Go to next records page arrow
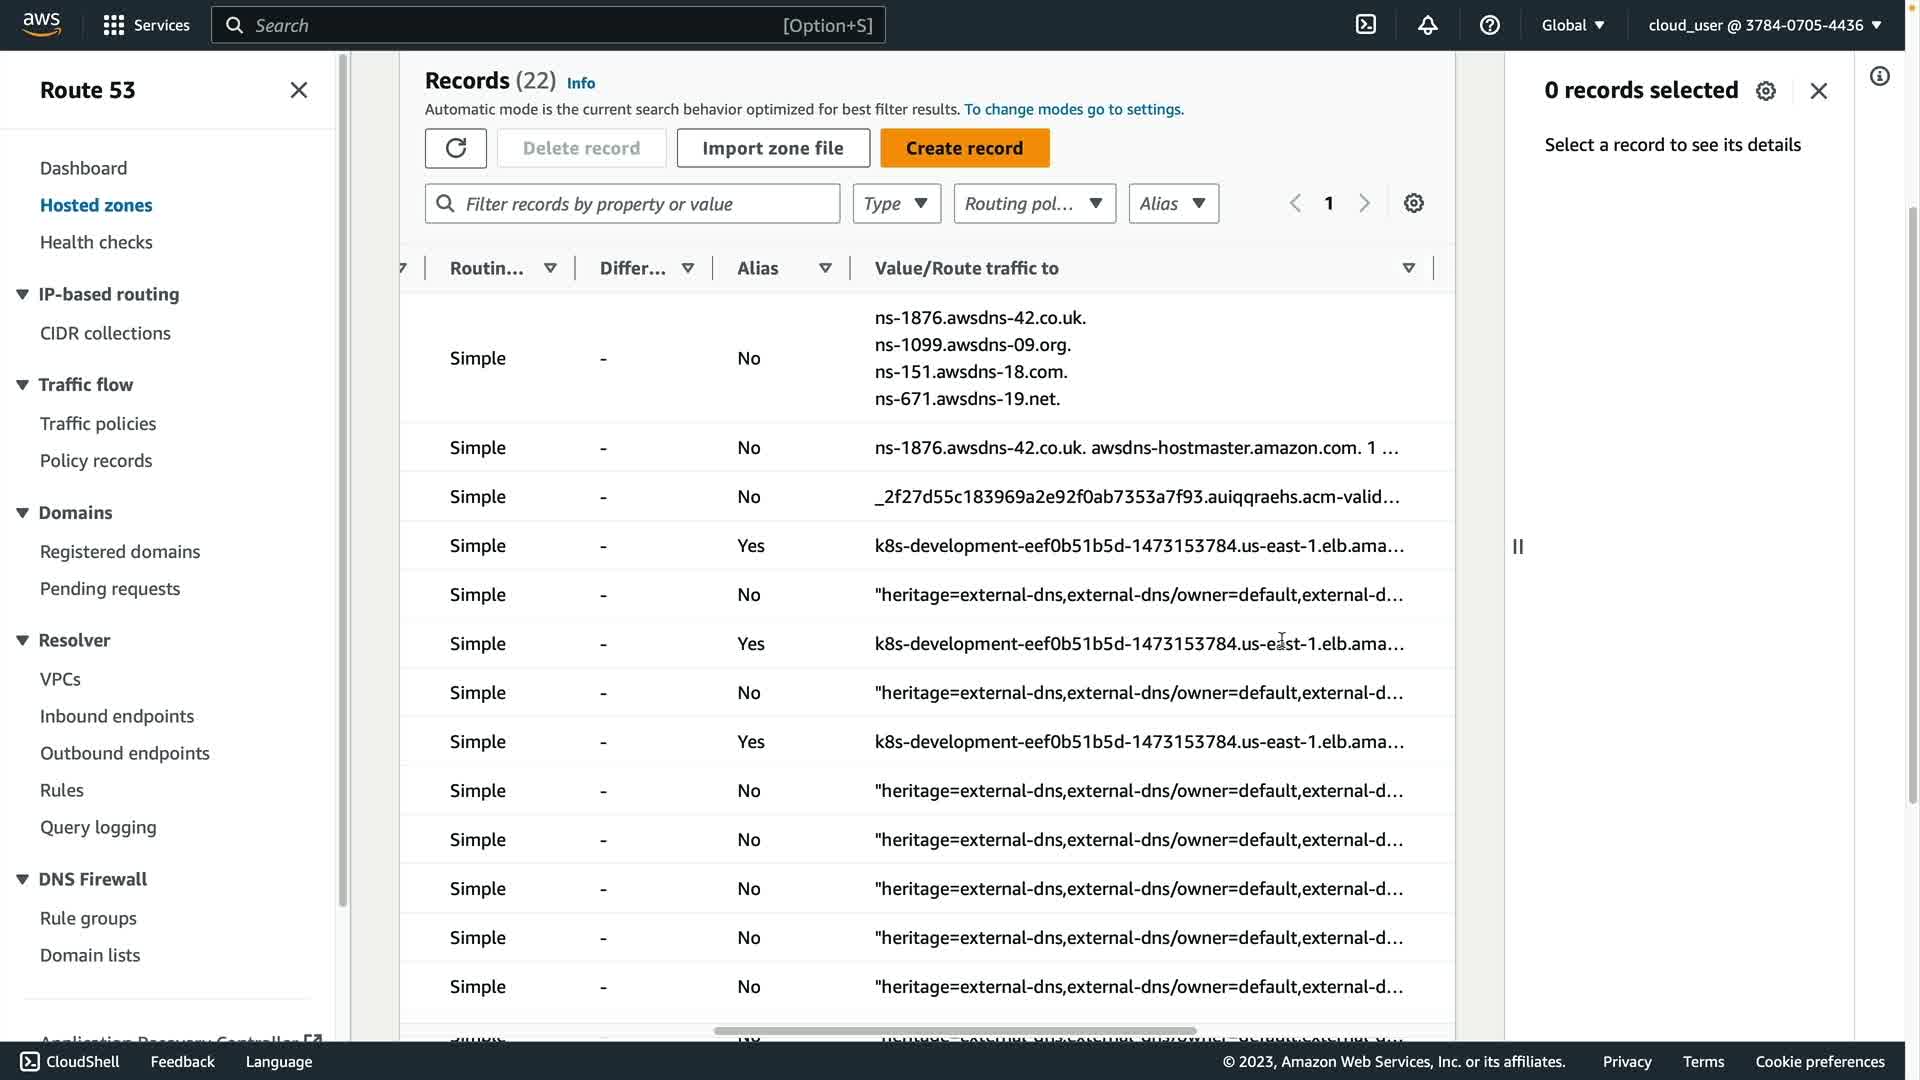This screenshot has height=1080, width=1920. coord(1364,204)
